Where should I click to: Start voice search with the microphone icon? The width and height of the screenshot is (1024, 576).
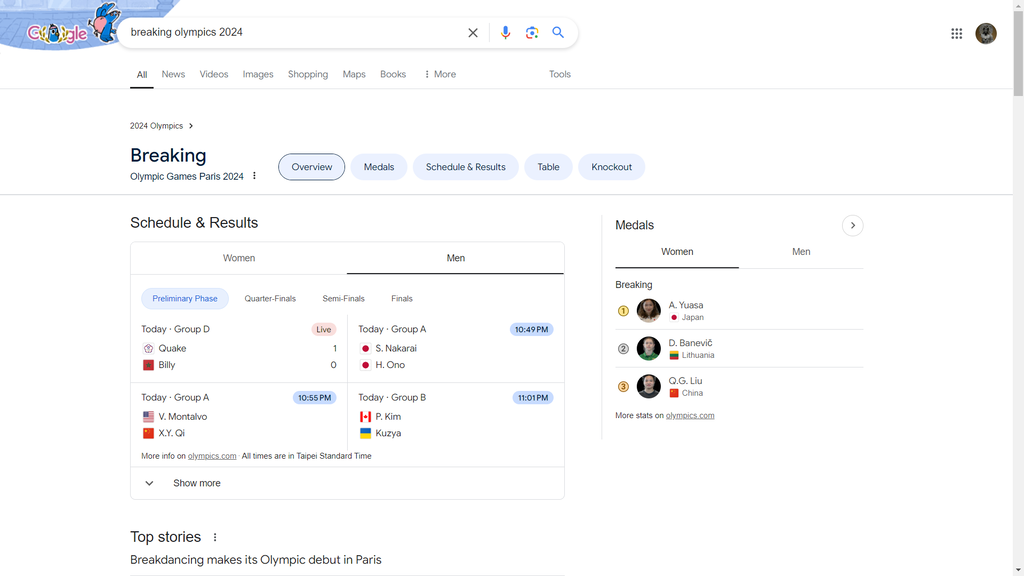tap(505, 33)
